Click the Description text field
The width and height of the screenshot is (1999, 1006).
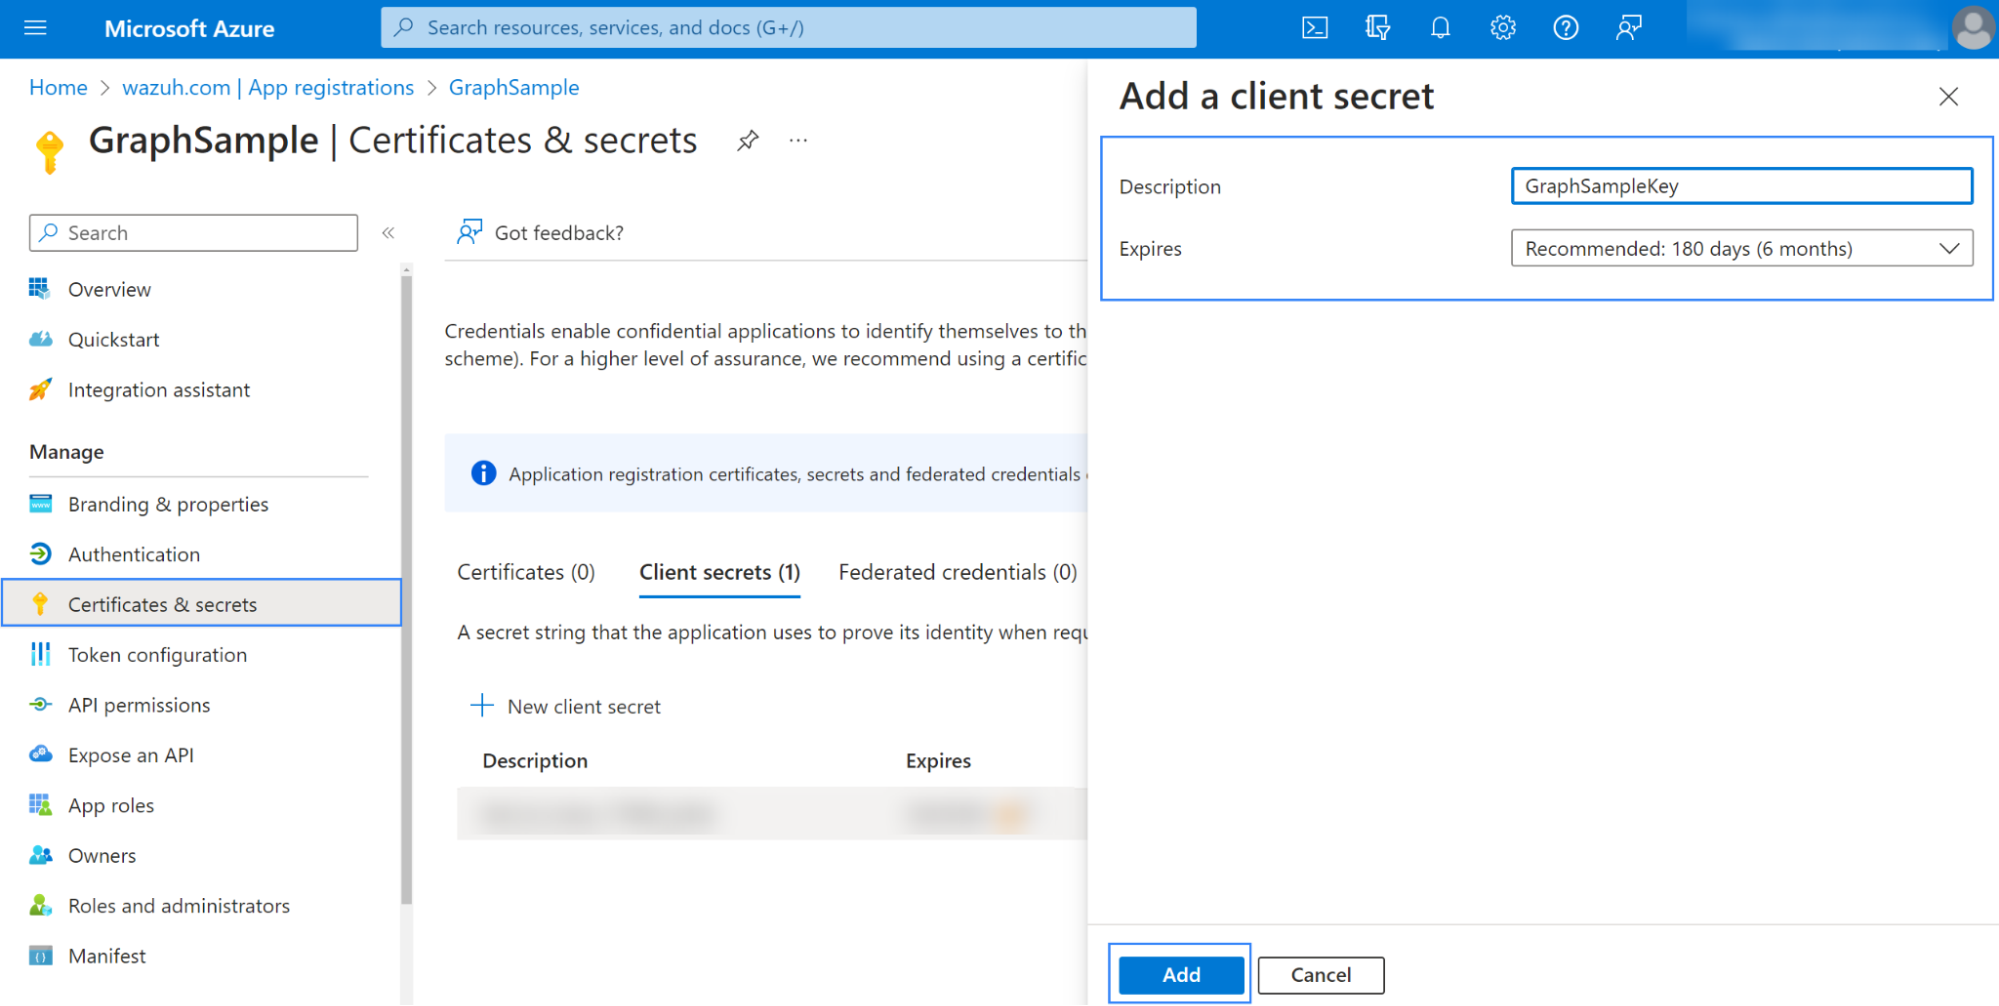pos(1741,186)
